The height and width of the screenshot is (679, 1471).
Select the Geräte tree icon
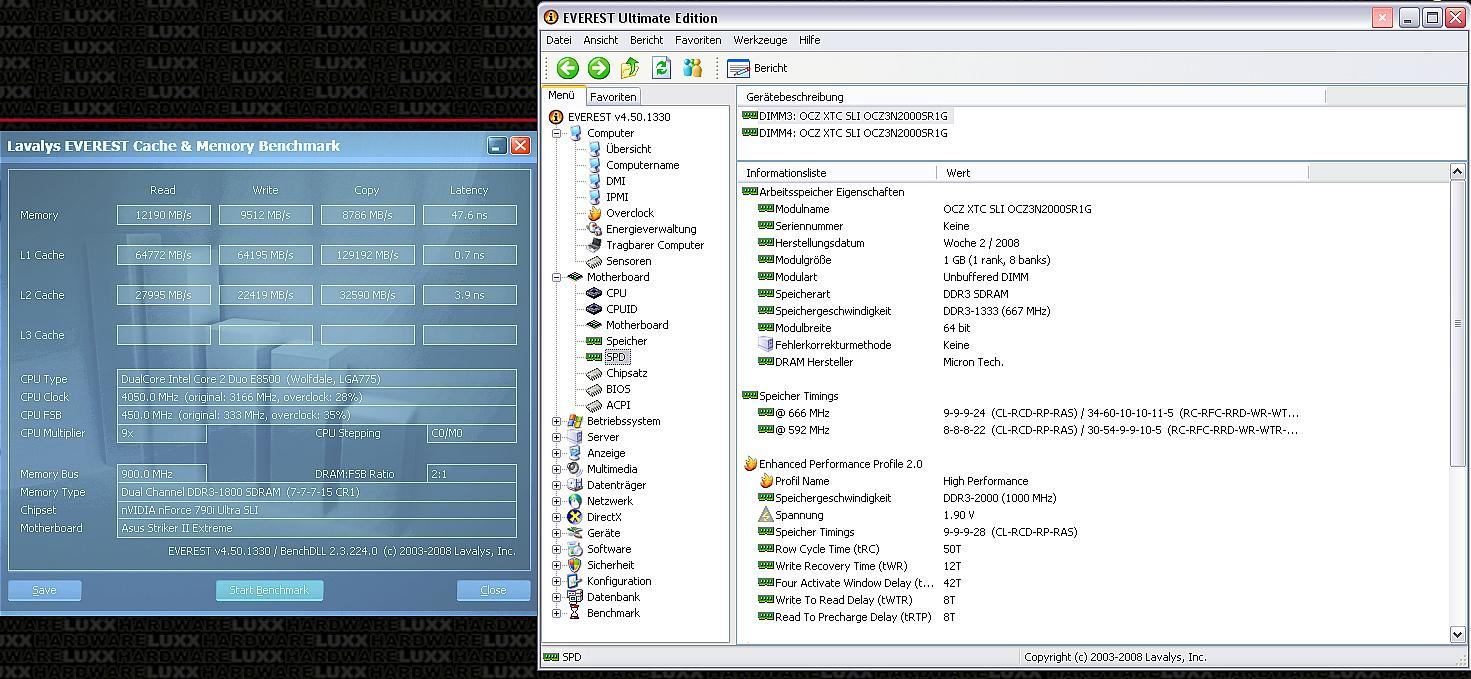pos(574,533)
